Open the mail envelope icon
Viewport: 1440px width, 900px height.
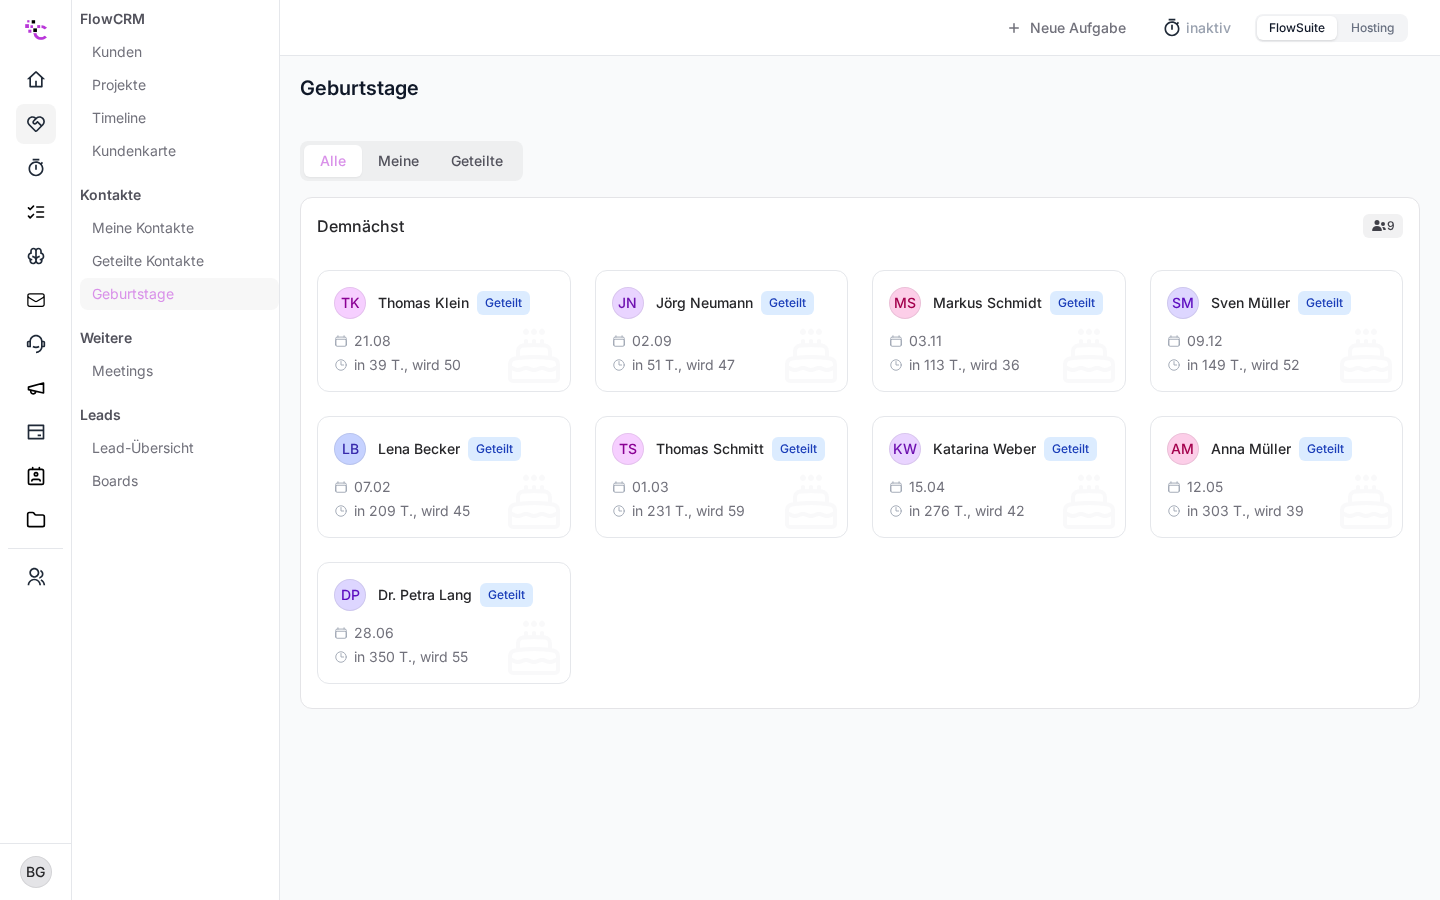pyautogui.click(x=36, y=300)
